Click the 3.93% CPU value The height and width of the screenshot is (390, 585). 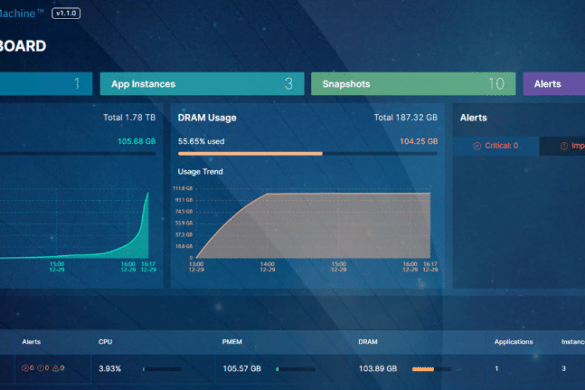[110, 369]
